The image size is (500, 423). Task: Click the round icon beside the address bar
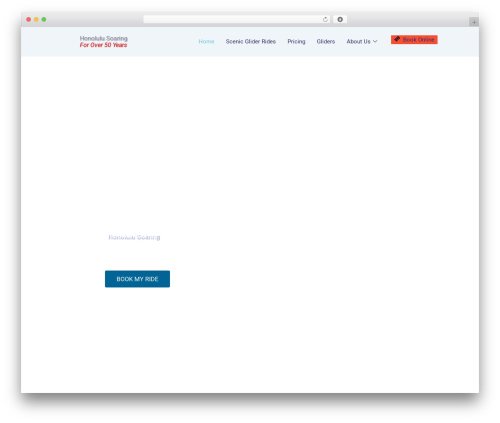tap(340, 19)
